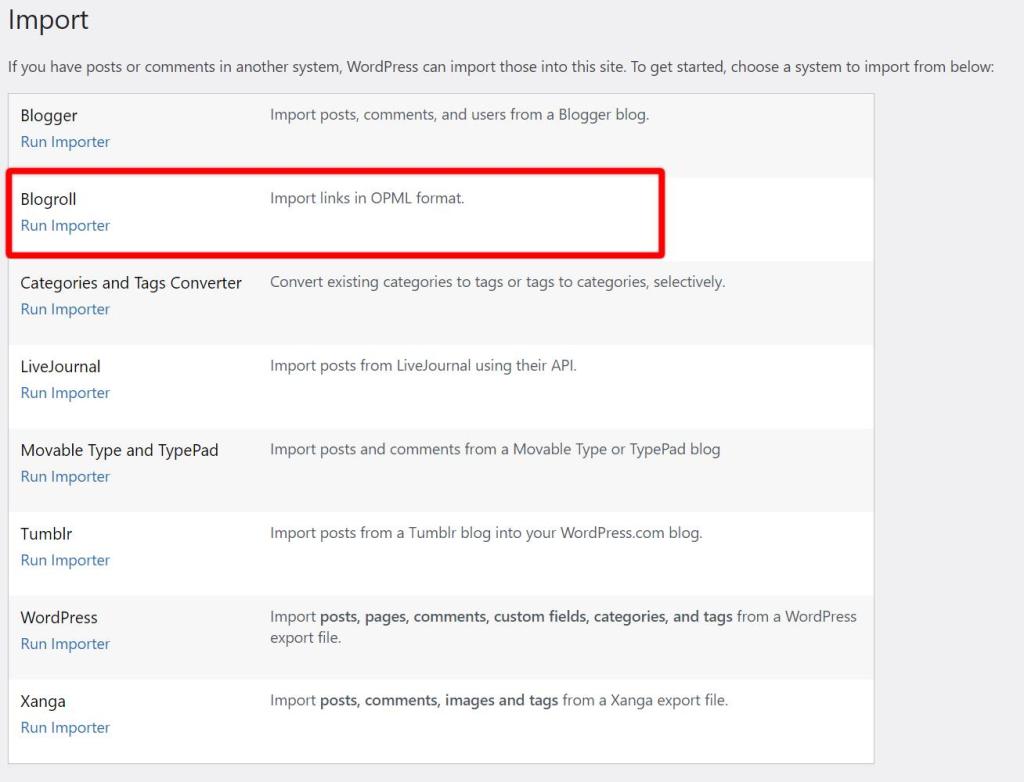The width and height of the screenshot is (1024, 782).
Task: Run Importer for Movable Type and TypePad
Action: 65,476
